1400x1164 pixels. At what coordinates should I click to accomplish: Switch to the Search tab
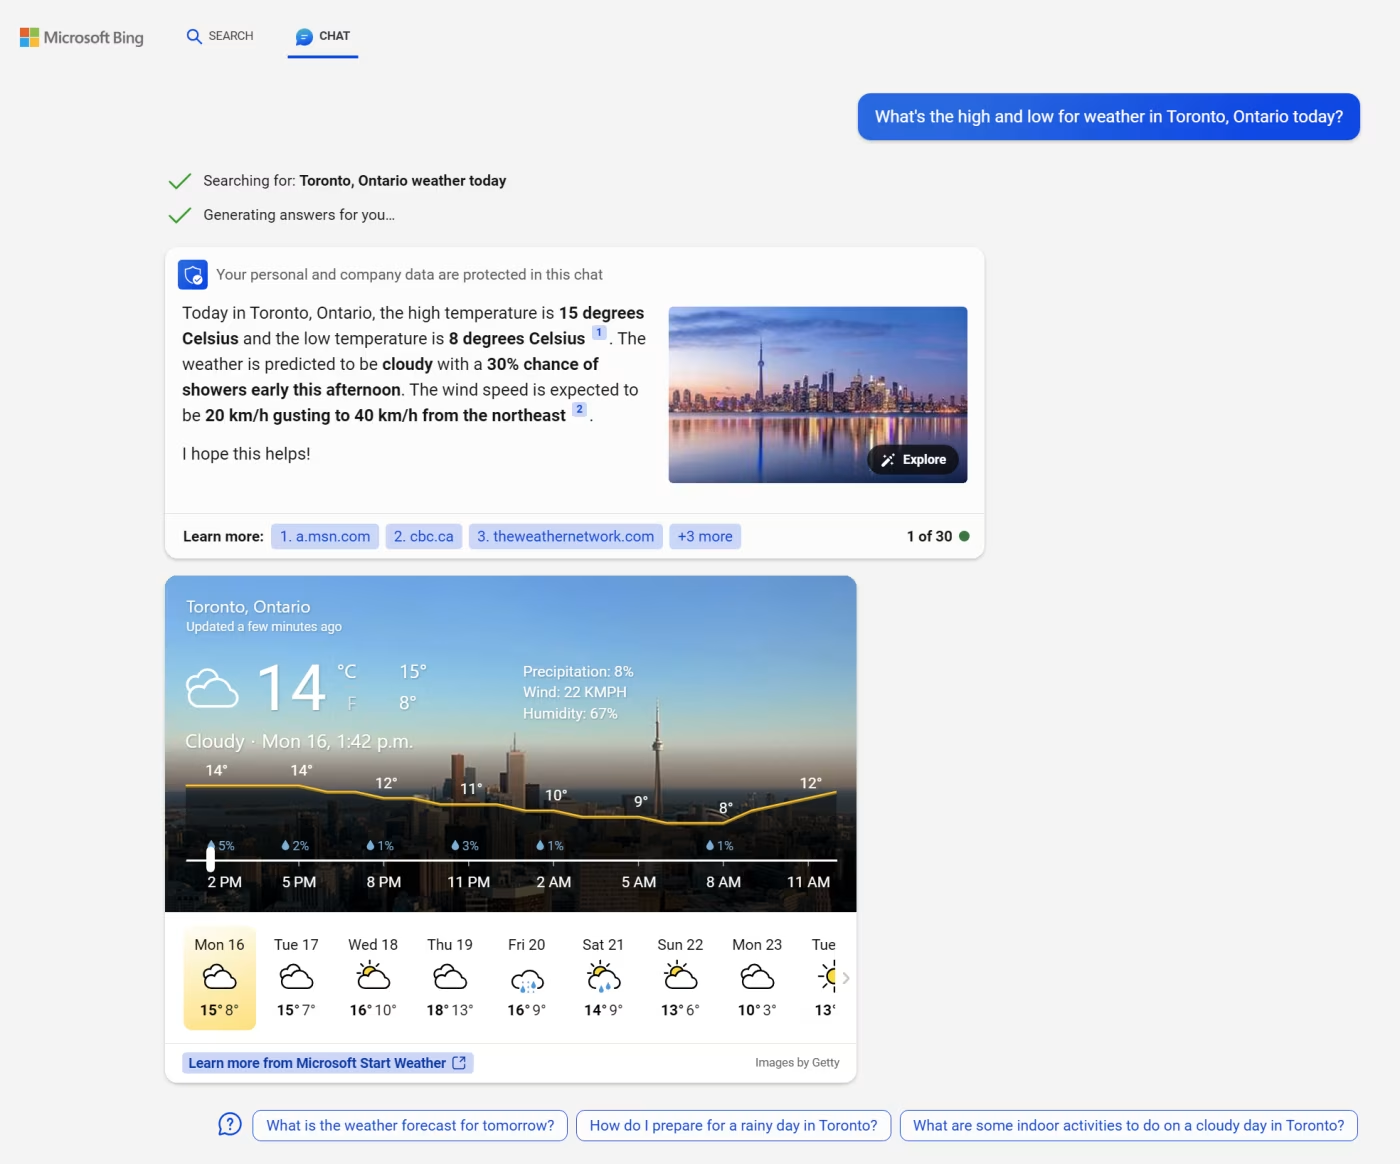click(x=220, y=36)
